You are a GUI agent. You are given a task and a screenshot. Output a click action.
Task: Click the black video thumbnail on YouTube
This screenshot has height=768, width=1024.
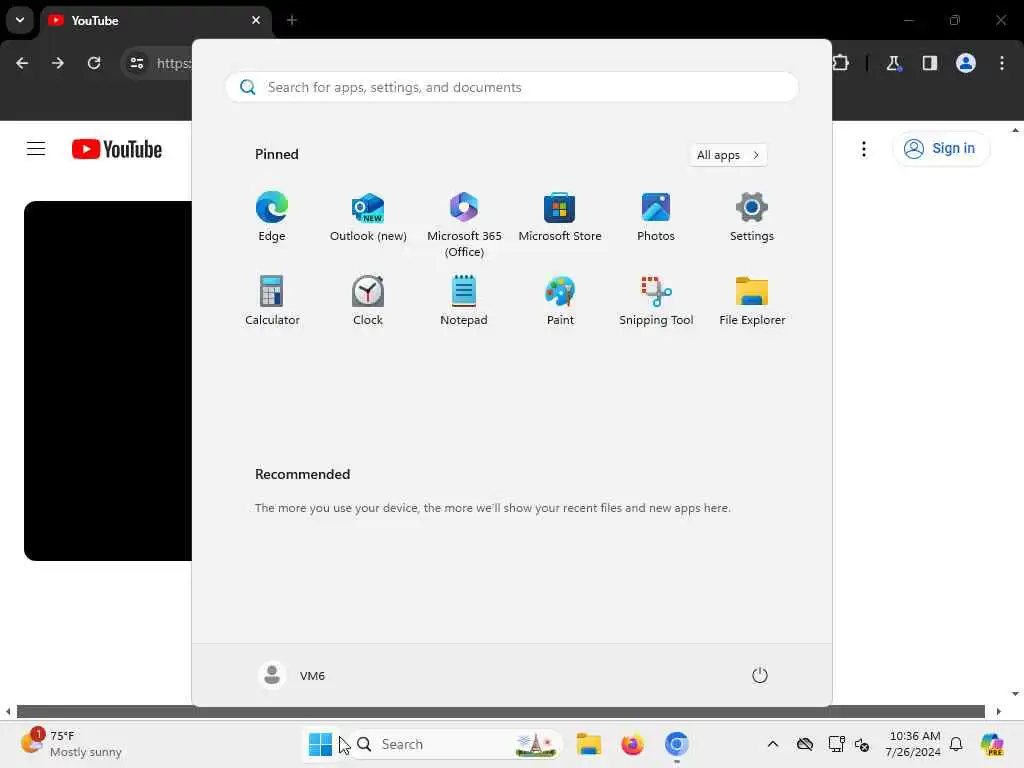click(x=108, y=381)
